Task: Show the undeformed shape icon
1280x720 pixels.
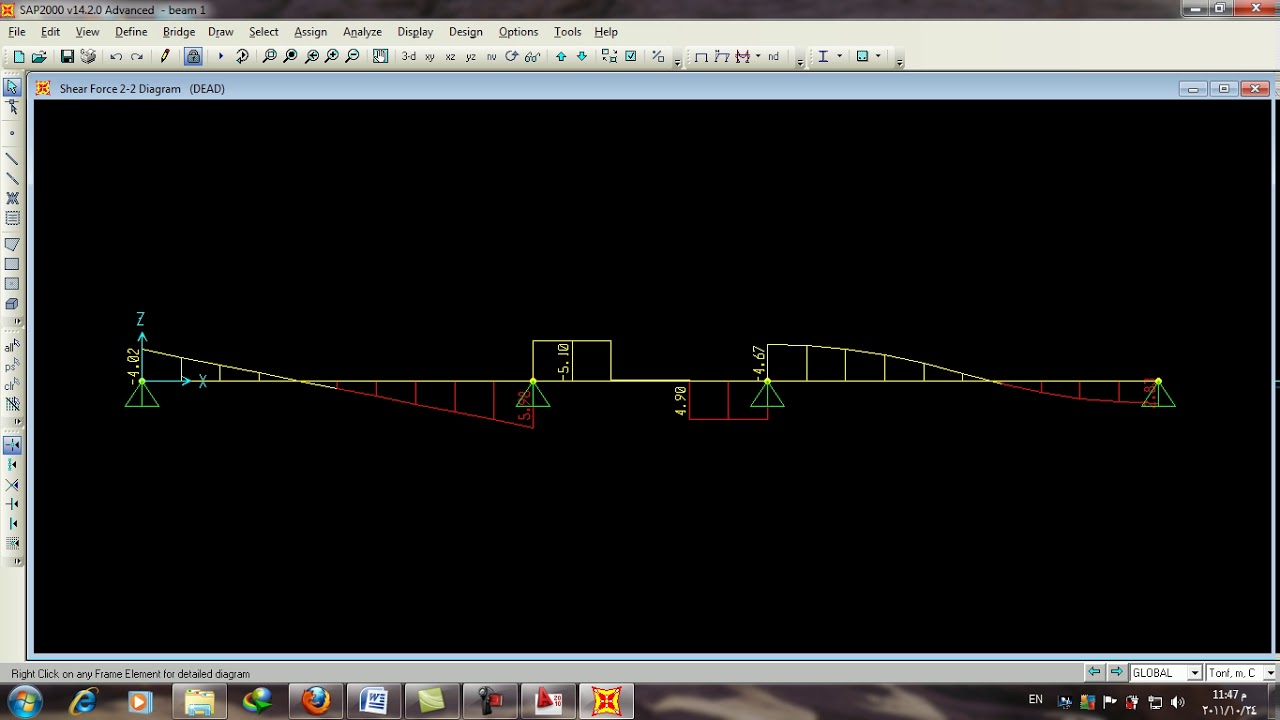Action: tap(701, 57)
